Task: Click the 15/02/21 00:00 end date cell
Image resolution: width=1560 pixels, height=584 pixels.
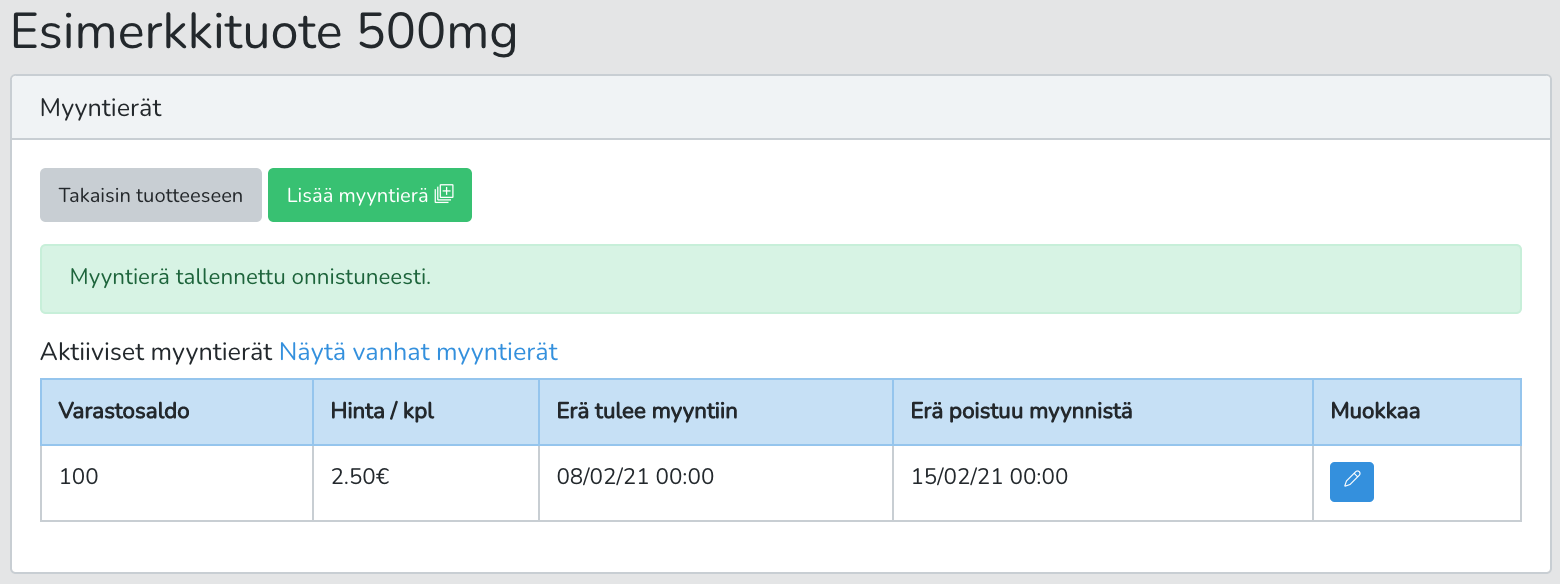Action: 1103,483
